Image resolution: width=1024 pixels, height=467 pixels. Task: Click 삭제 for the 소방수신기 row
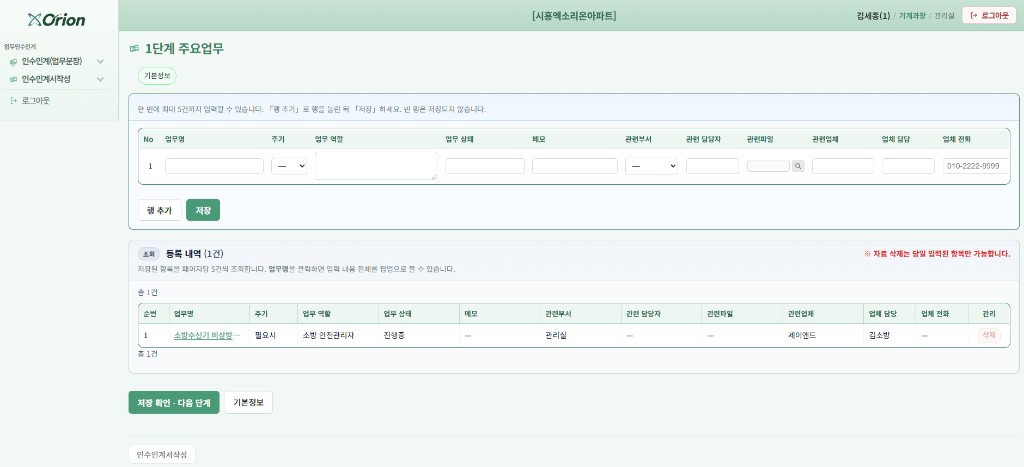[x=989, y=335]
